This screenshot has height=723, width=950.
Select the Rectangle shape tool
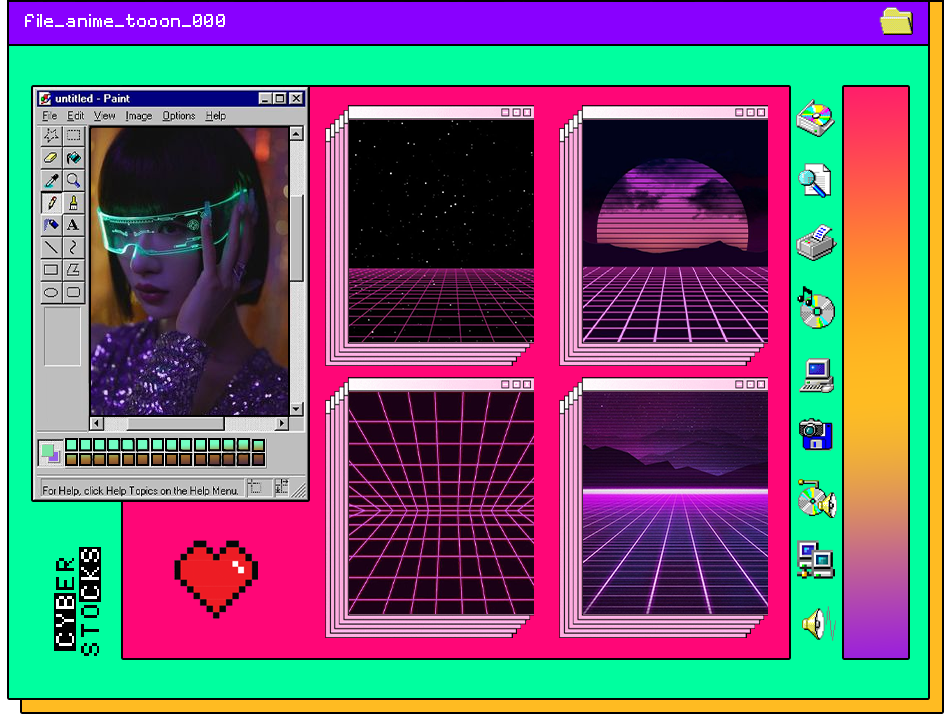click(x=51, y=270)
